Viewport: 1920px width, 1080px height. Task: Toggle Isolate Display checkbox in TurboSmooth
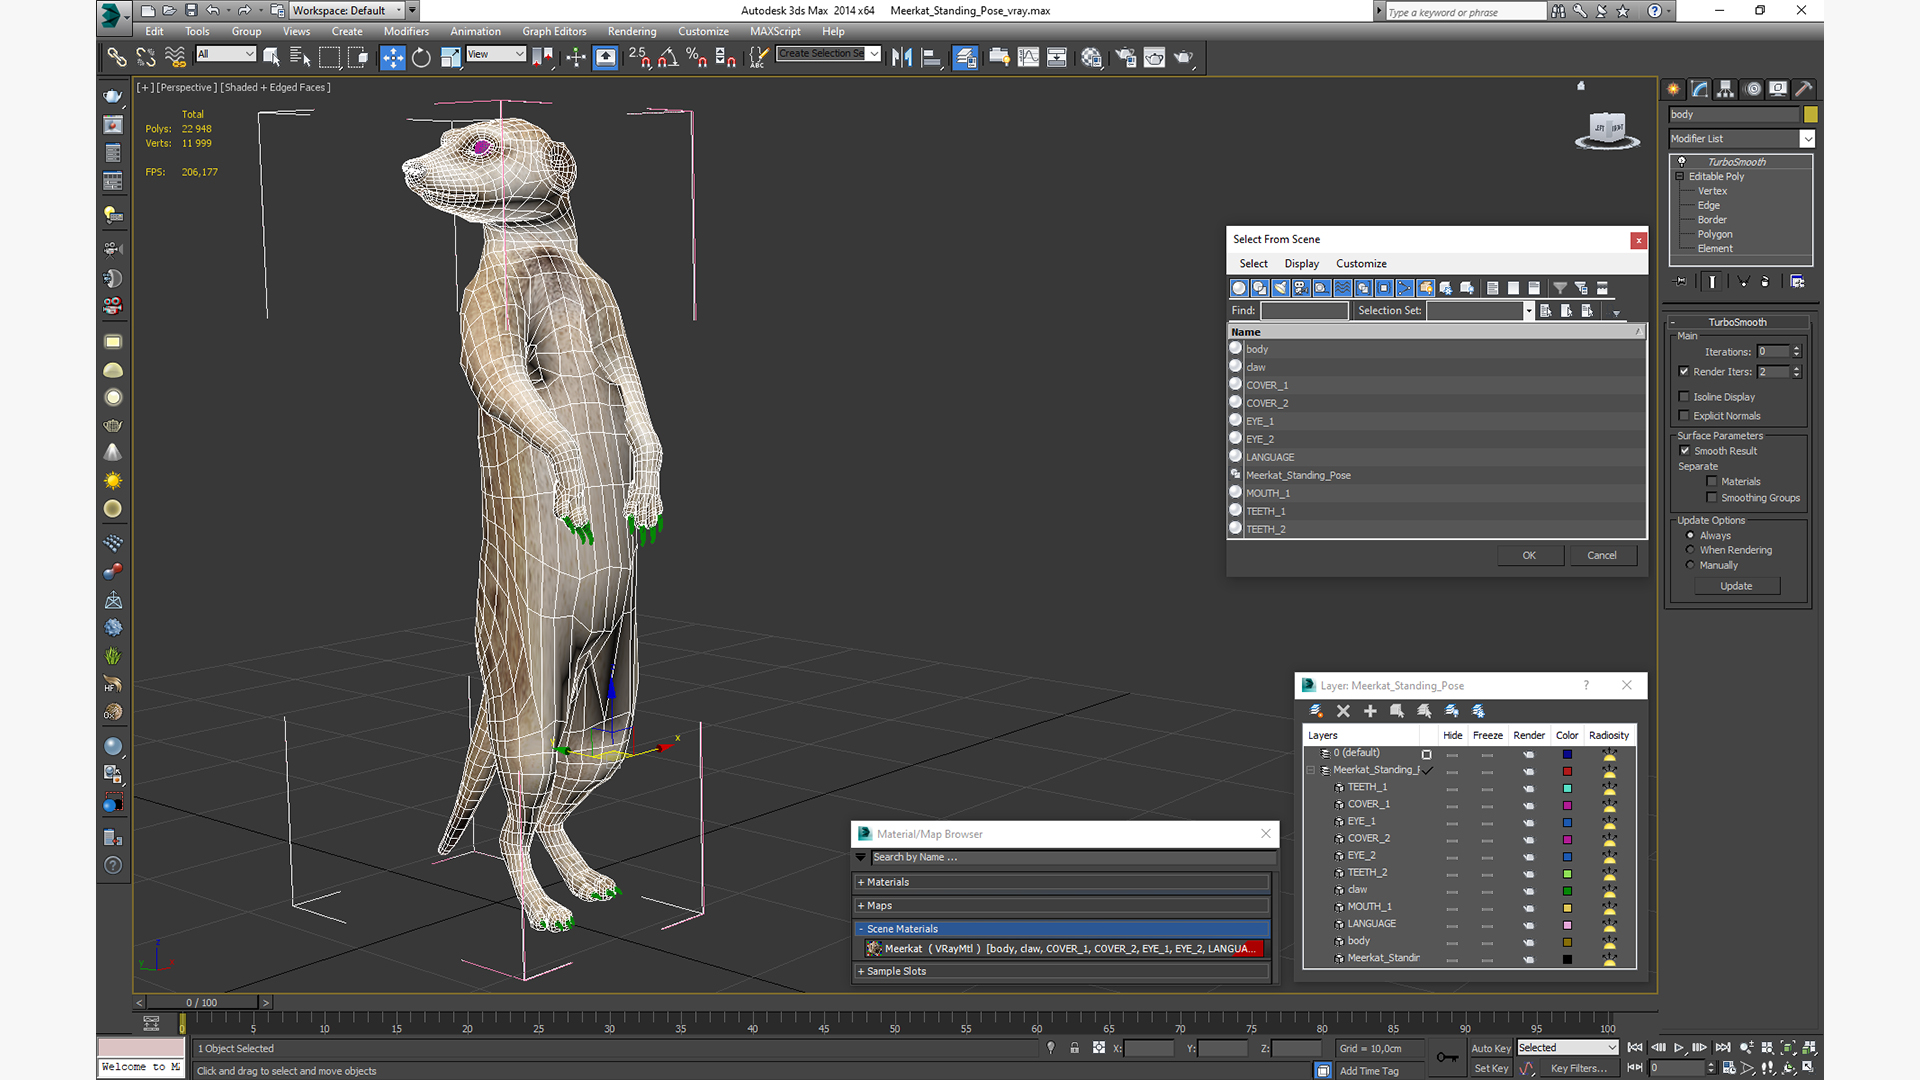[x=1685, y=396]
